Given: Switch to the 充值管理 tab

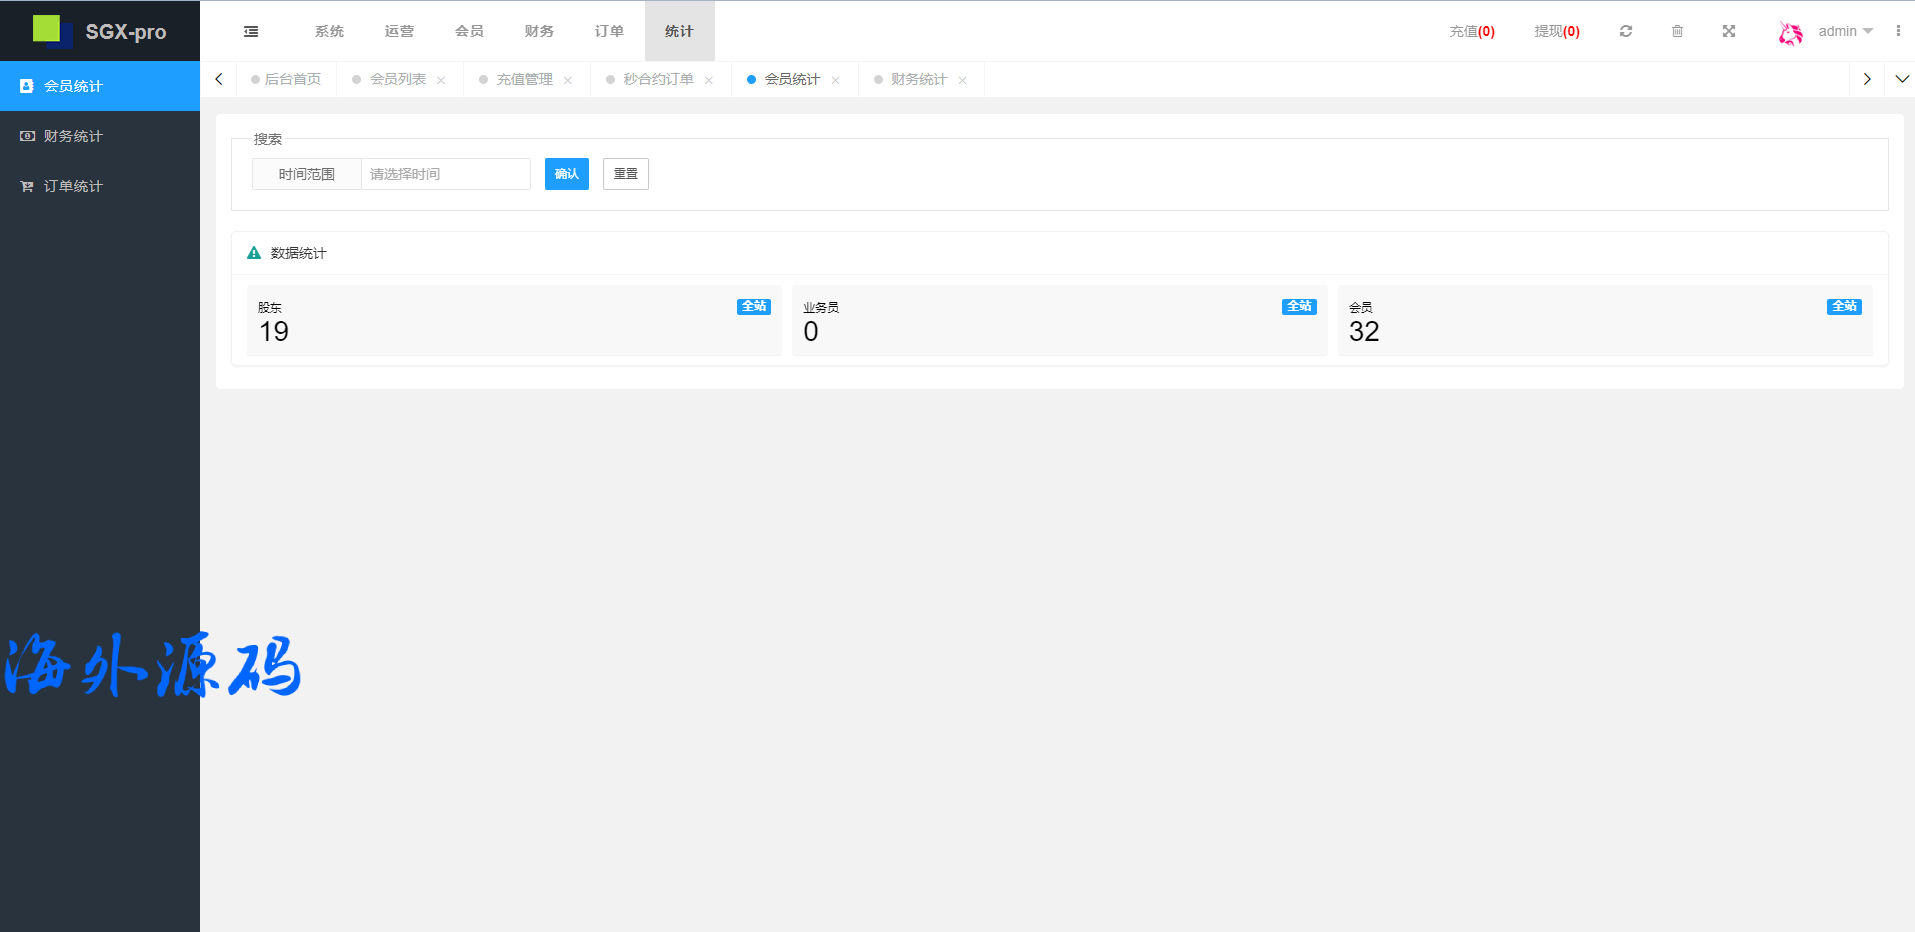Looking at the screenshot, I should tap(524, 80).
